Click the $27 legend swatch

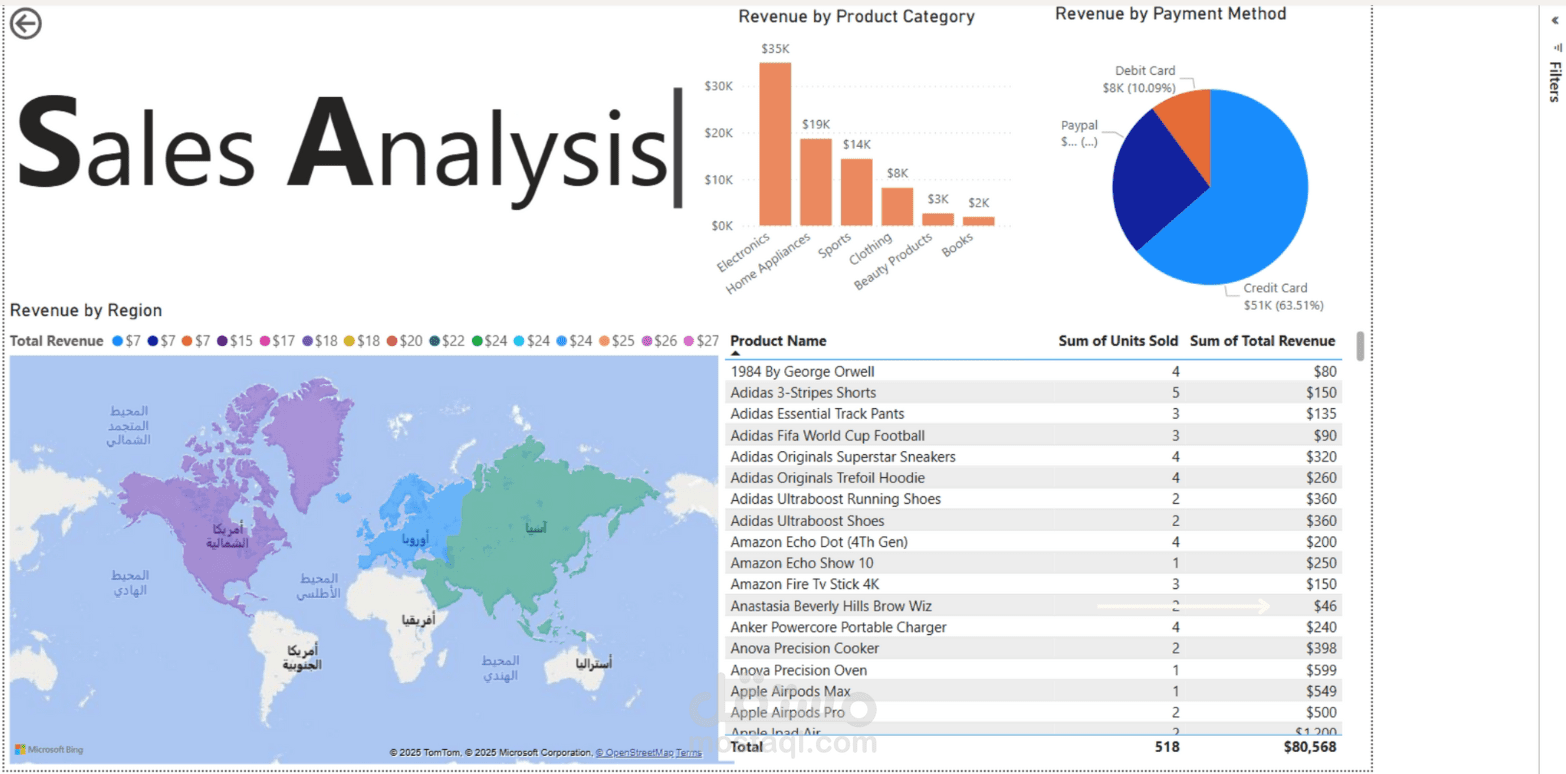689,341
